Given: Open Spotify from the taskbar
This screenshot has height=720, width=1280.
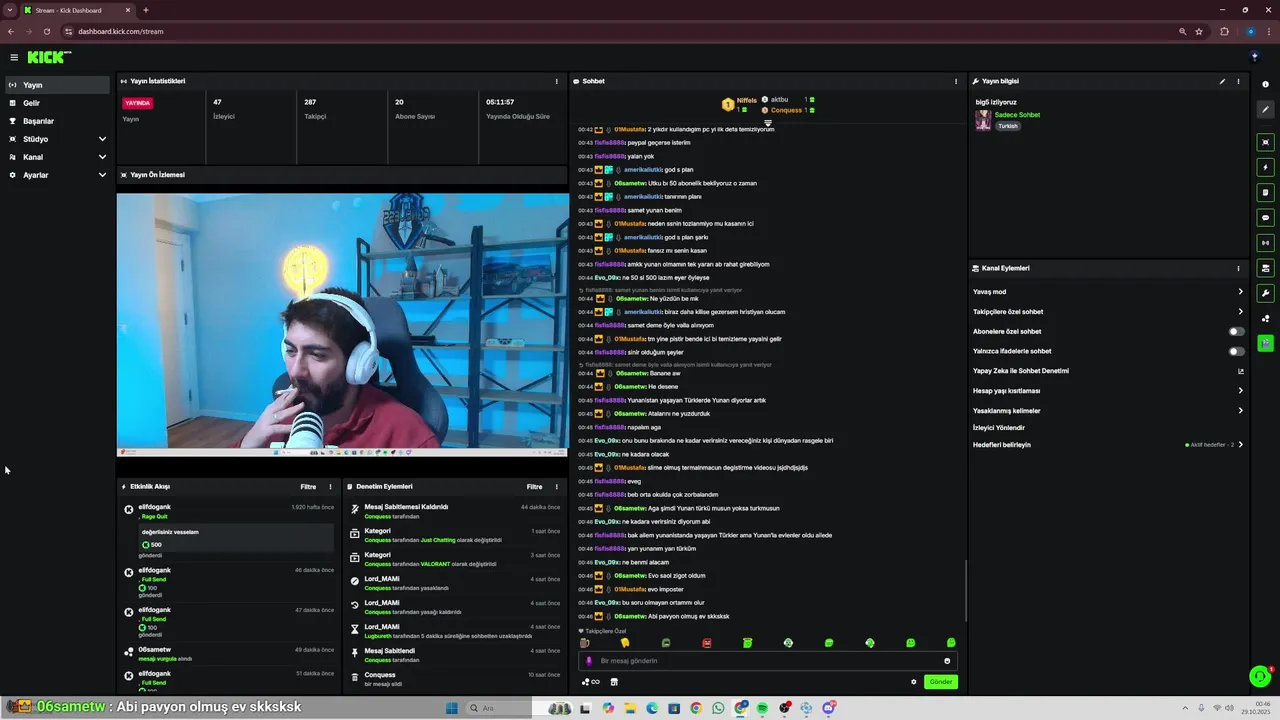Looking at the screenshot, I should pos(762,708).
